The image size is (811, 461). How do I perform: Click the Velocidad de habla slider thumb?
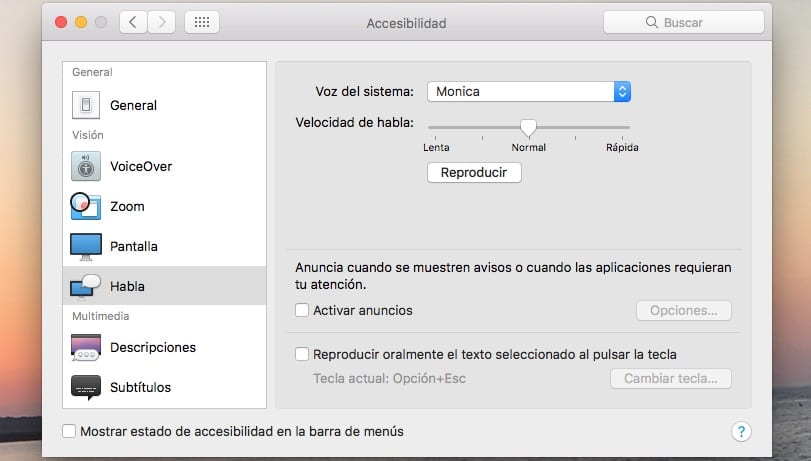click(528, 127)
